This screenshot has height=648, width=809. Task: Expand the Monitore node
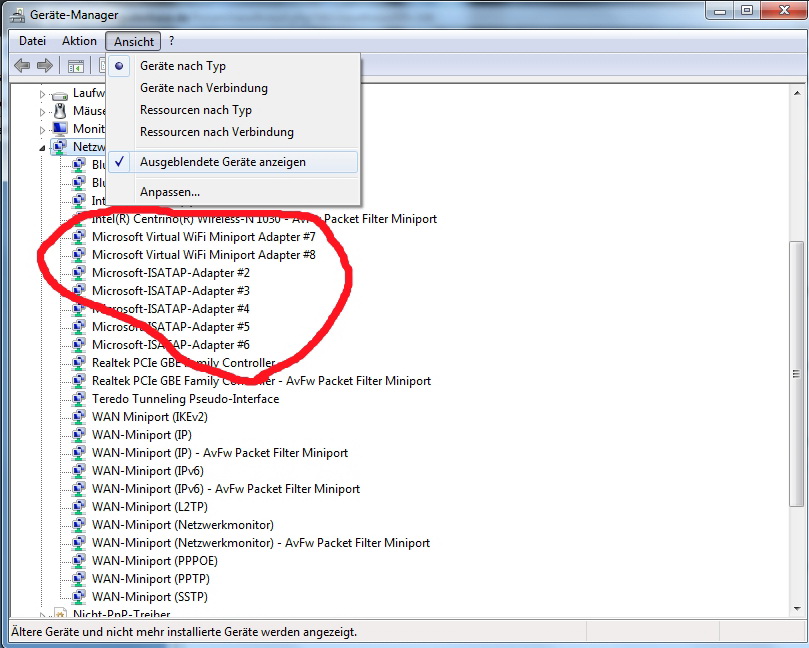[x=43, y=129]
